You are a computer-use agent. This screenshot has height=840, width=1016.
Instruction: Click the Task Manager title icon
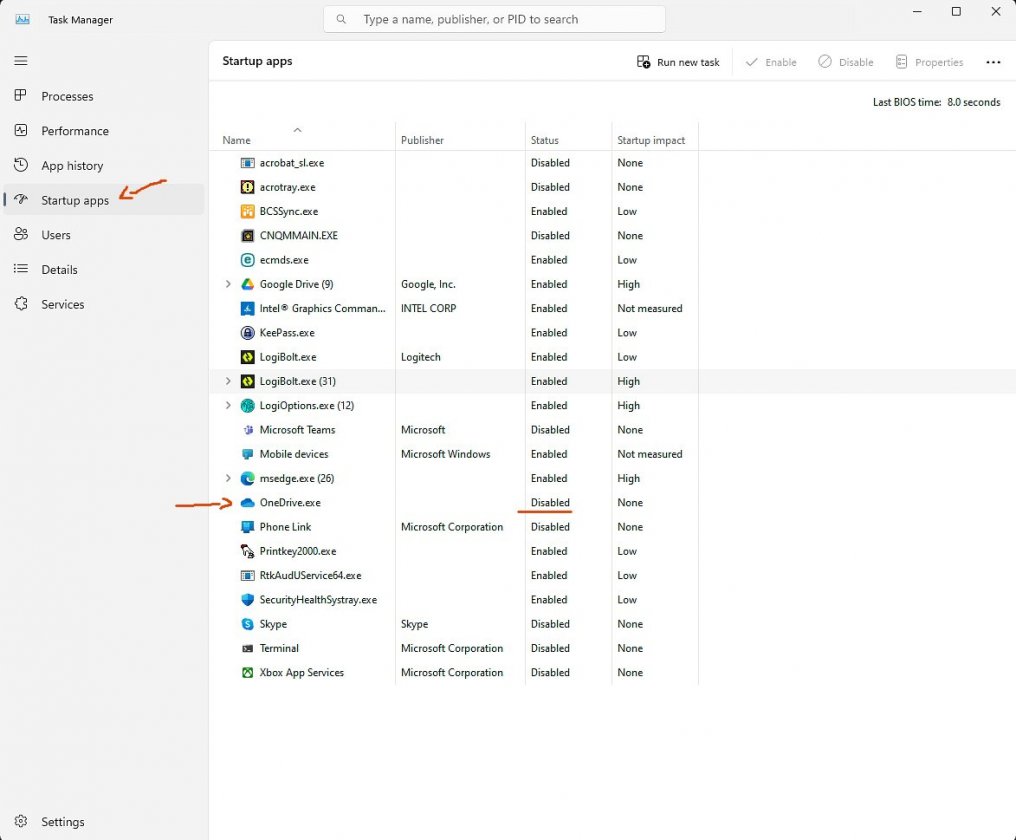coord(23,19)
